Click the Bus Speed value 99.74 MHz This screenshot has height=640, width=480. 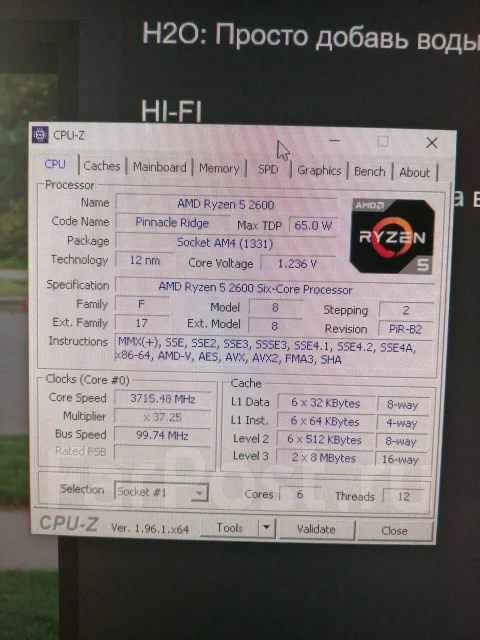162,436
